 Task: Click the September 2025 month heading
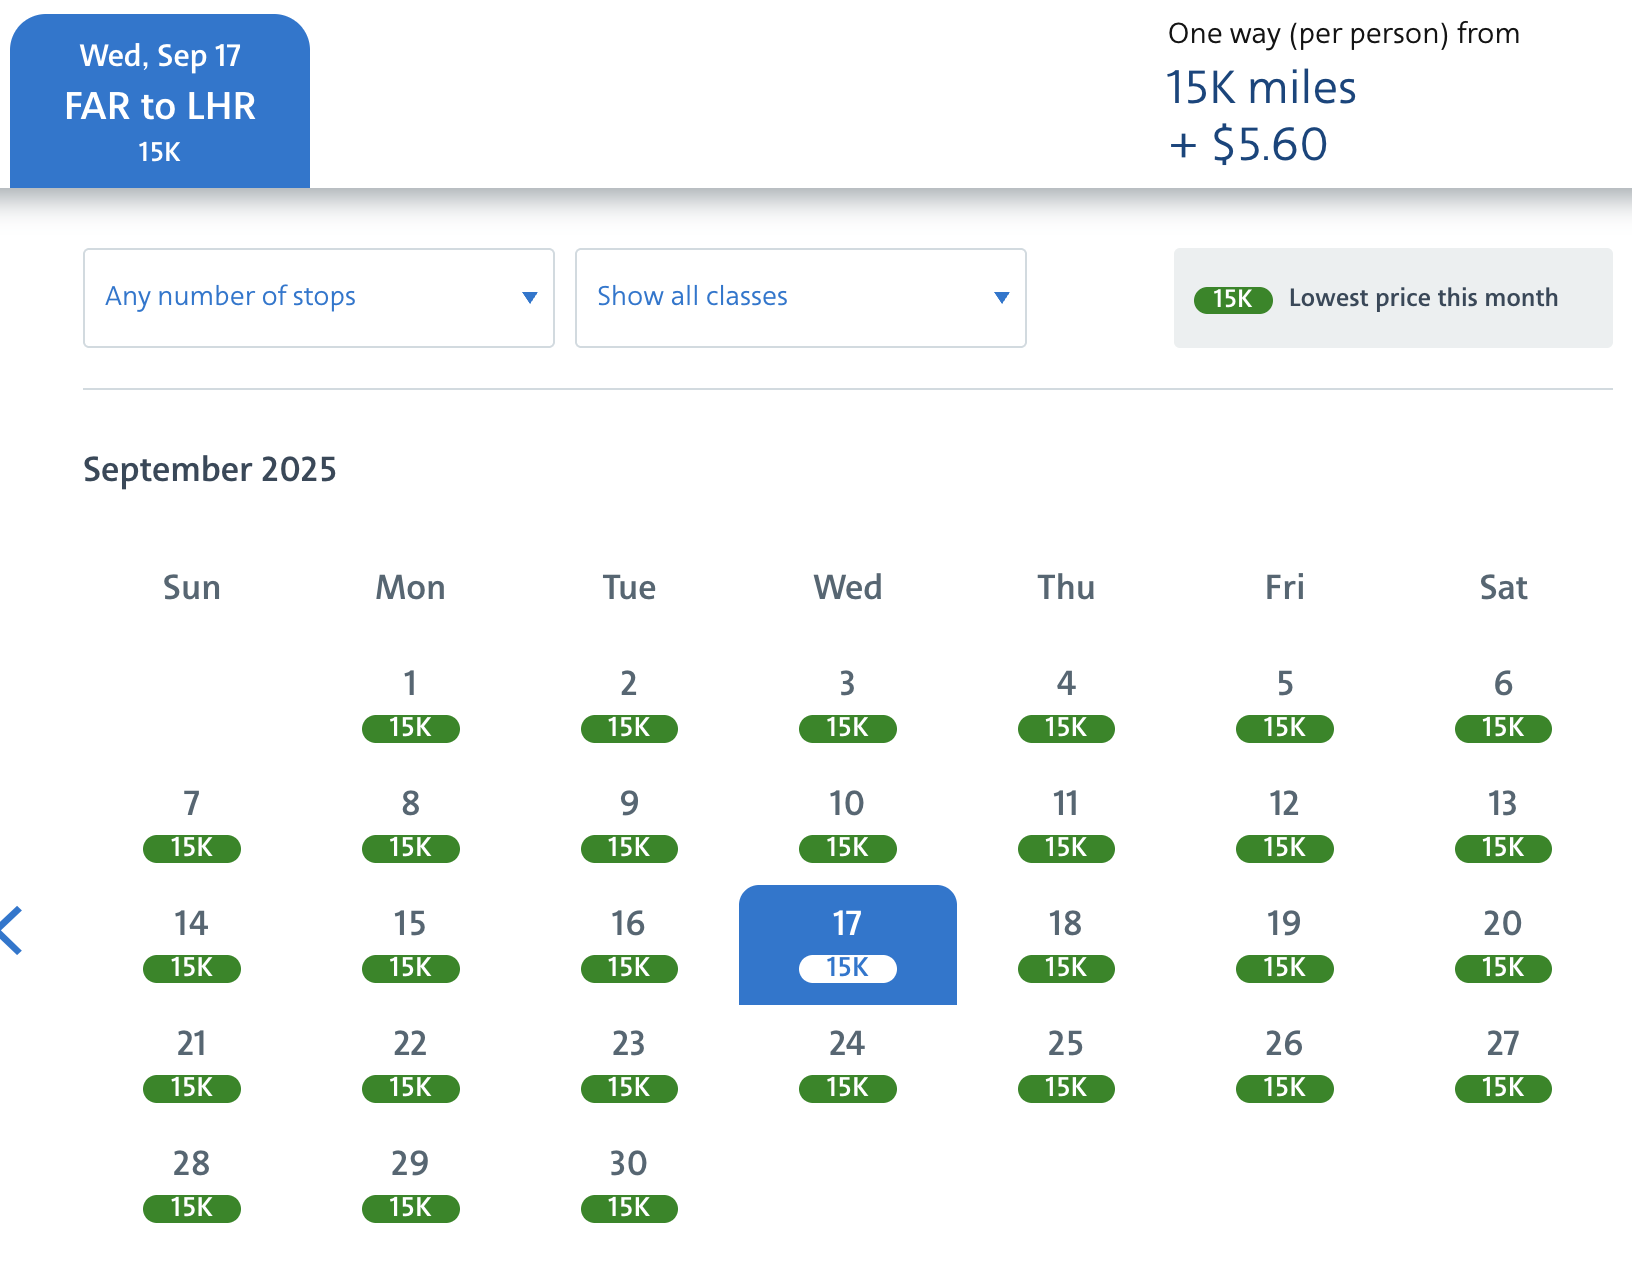[210, 469]
